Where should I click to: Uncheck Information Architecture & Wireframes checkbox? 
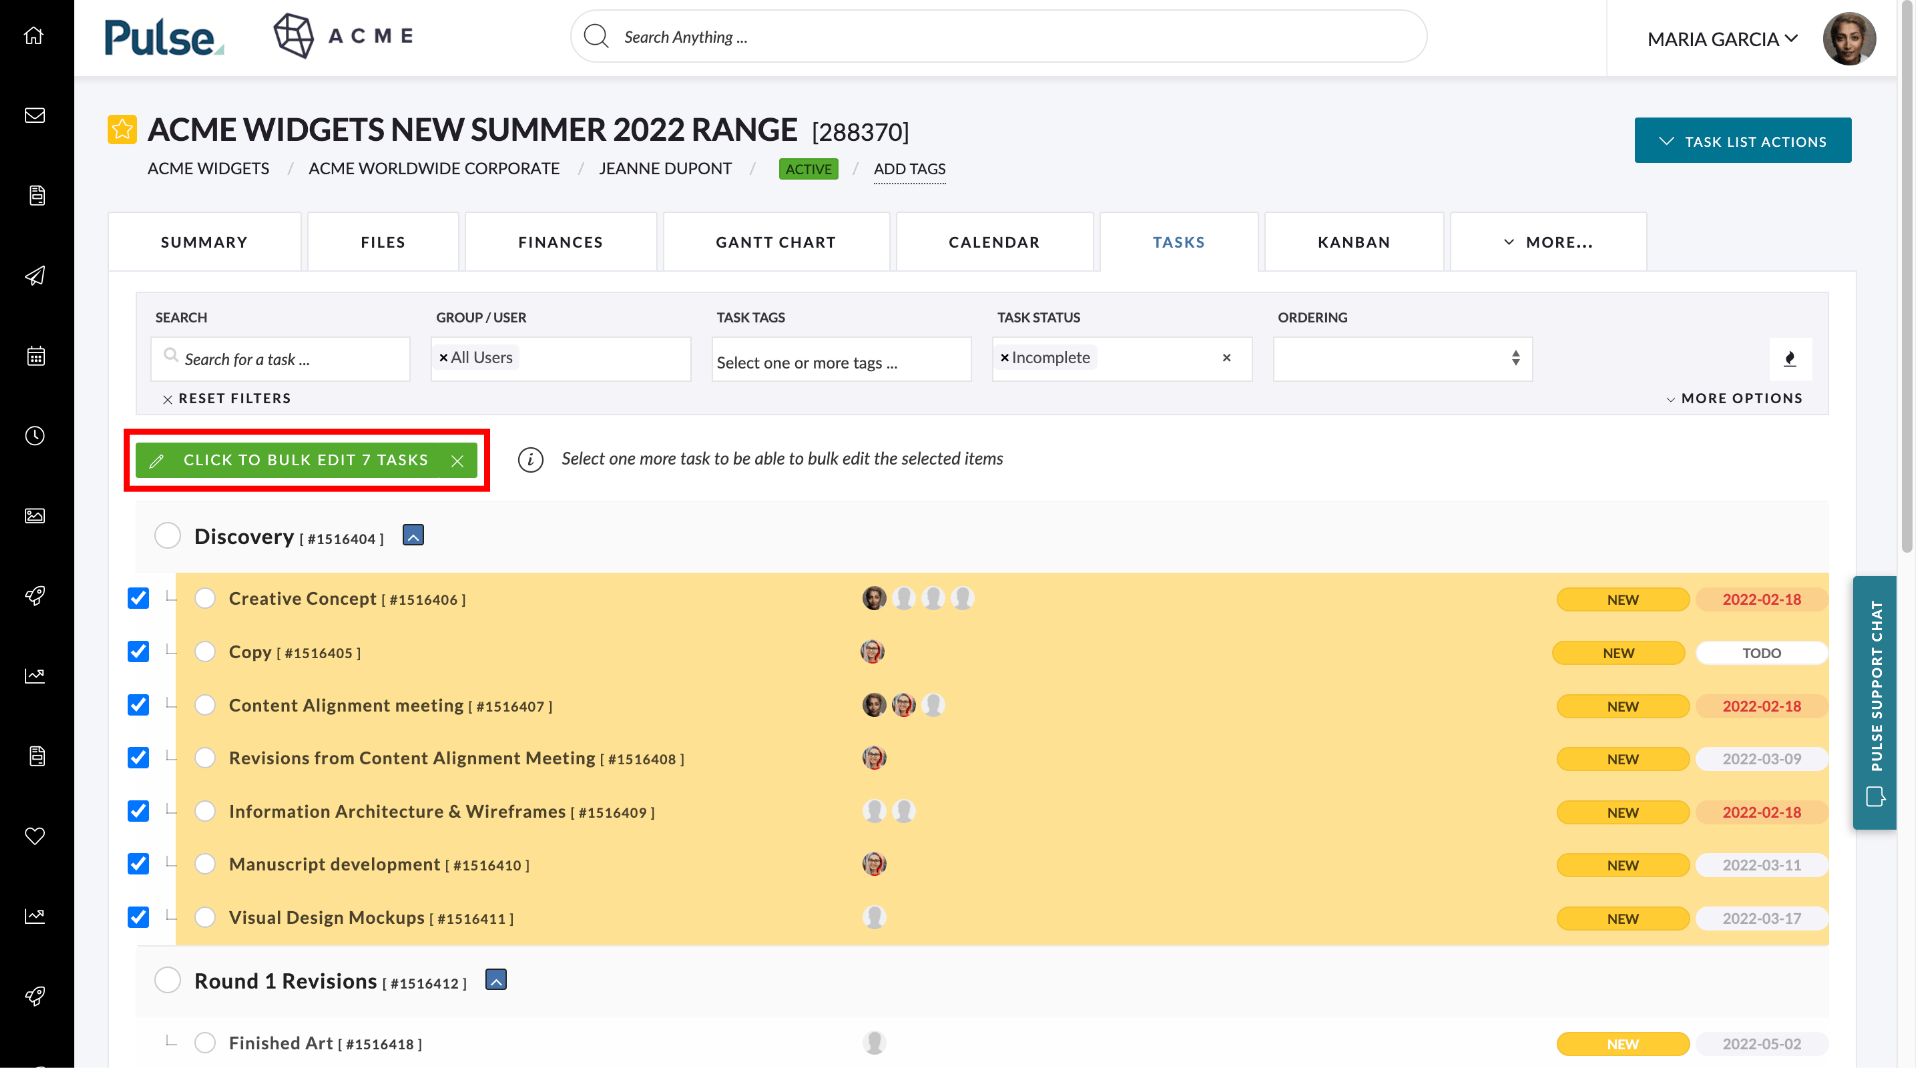(138, 811)
